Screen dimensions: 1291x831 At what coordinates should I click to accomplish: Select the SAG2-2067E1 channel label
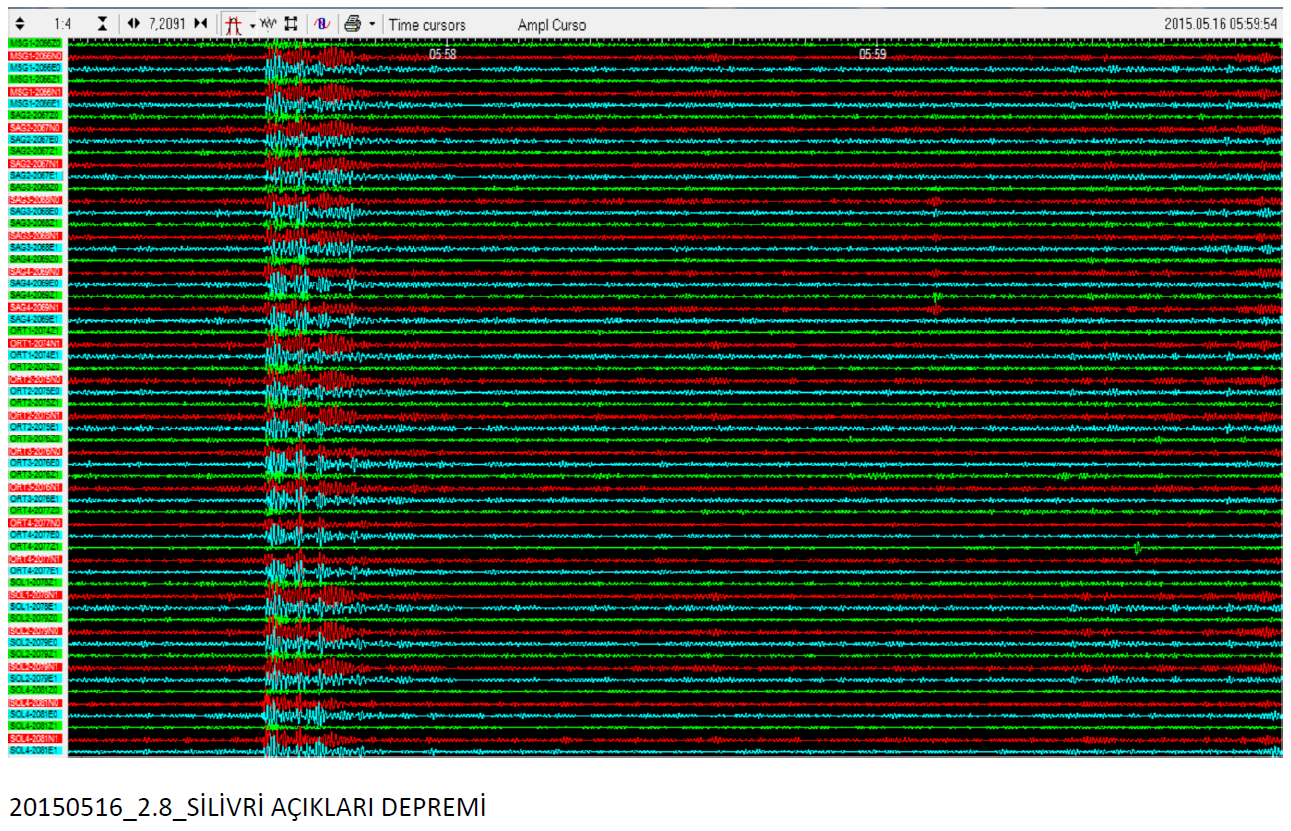point(35,176)
